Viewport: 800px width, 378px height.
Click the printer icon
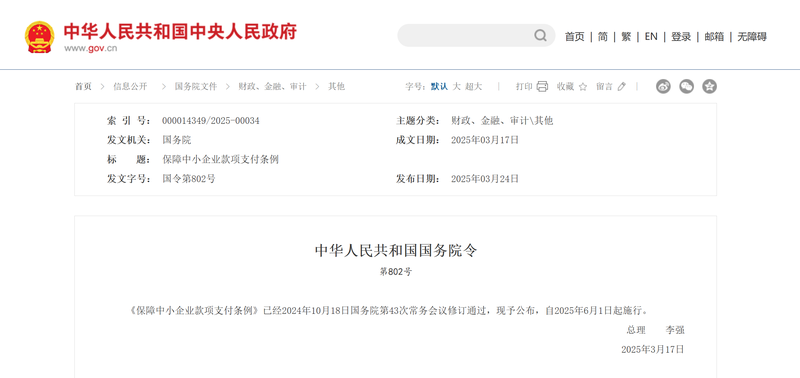pyautogui.click(x=542, y=86)
